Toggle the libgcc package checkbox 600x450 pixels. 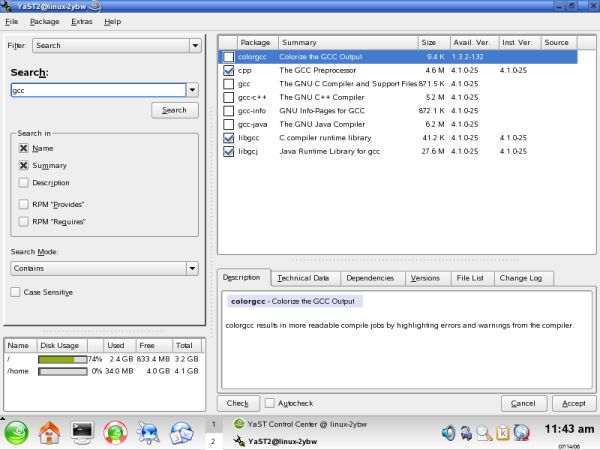228,138
